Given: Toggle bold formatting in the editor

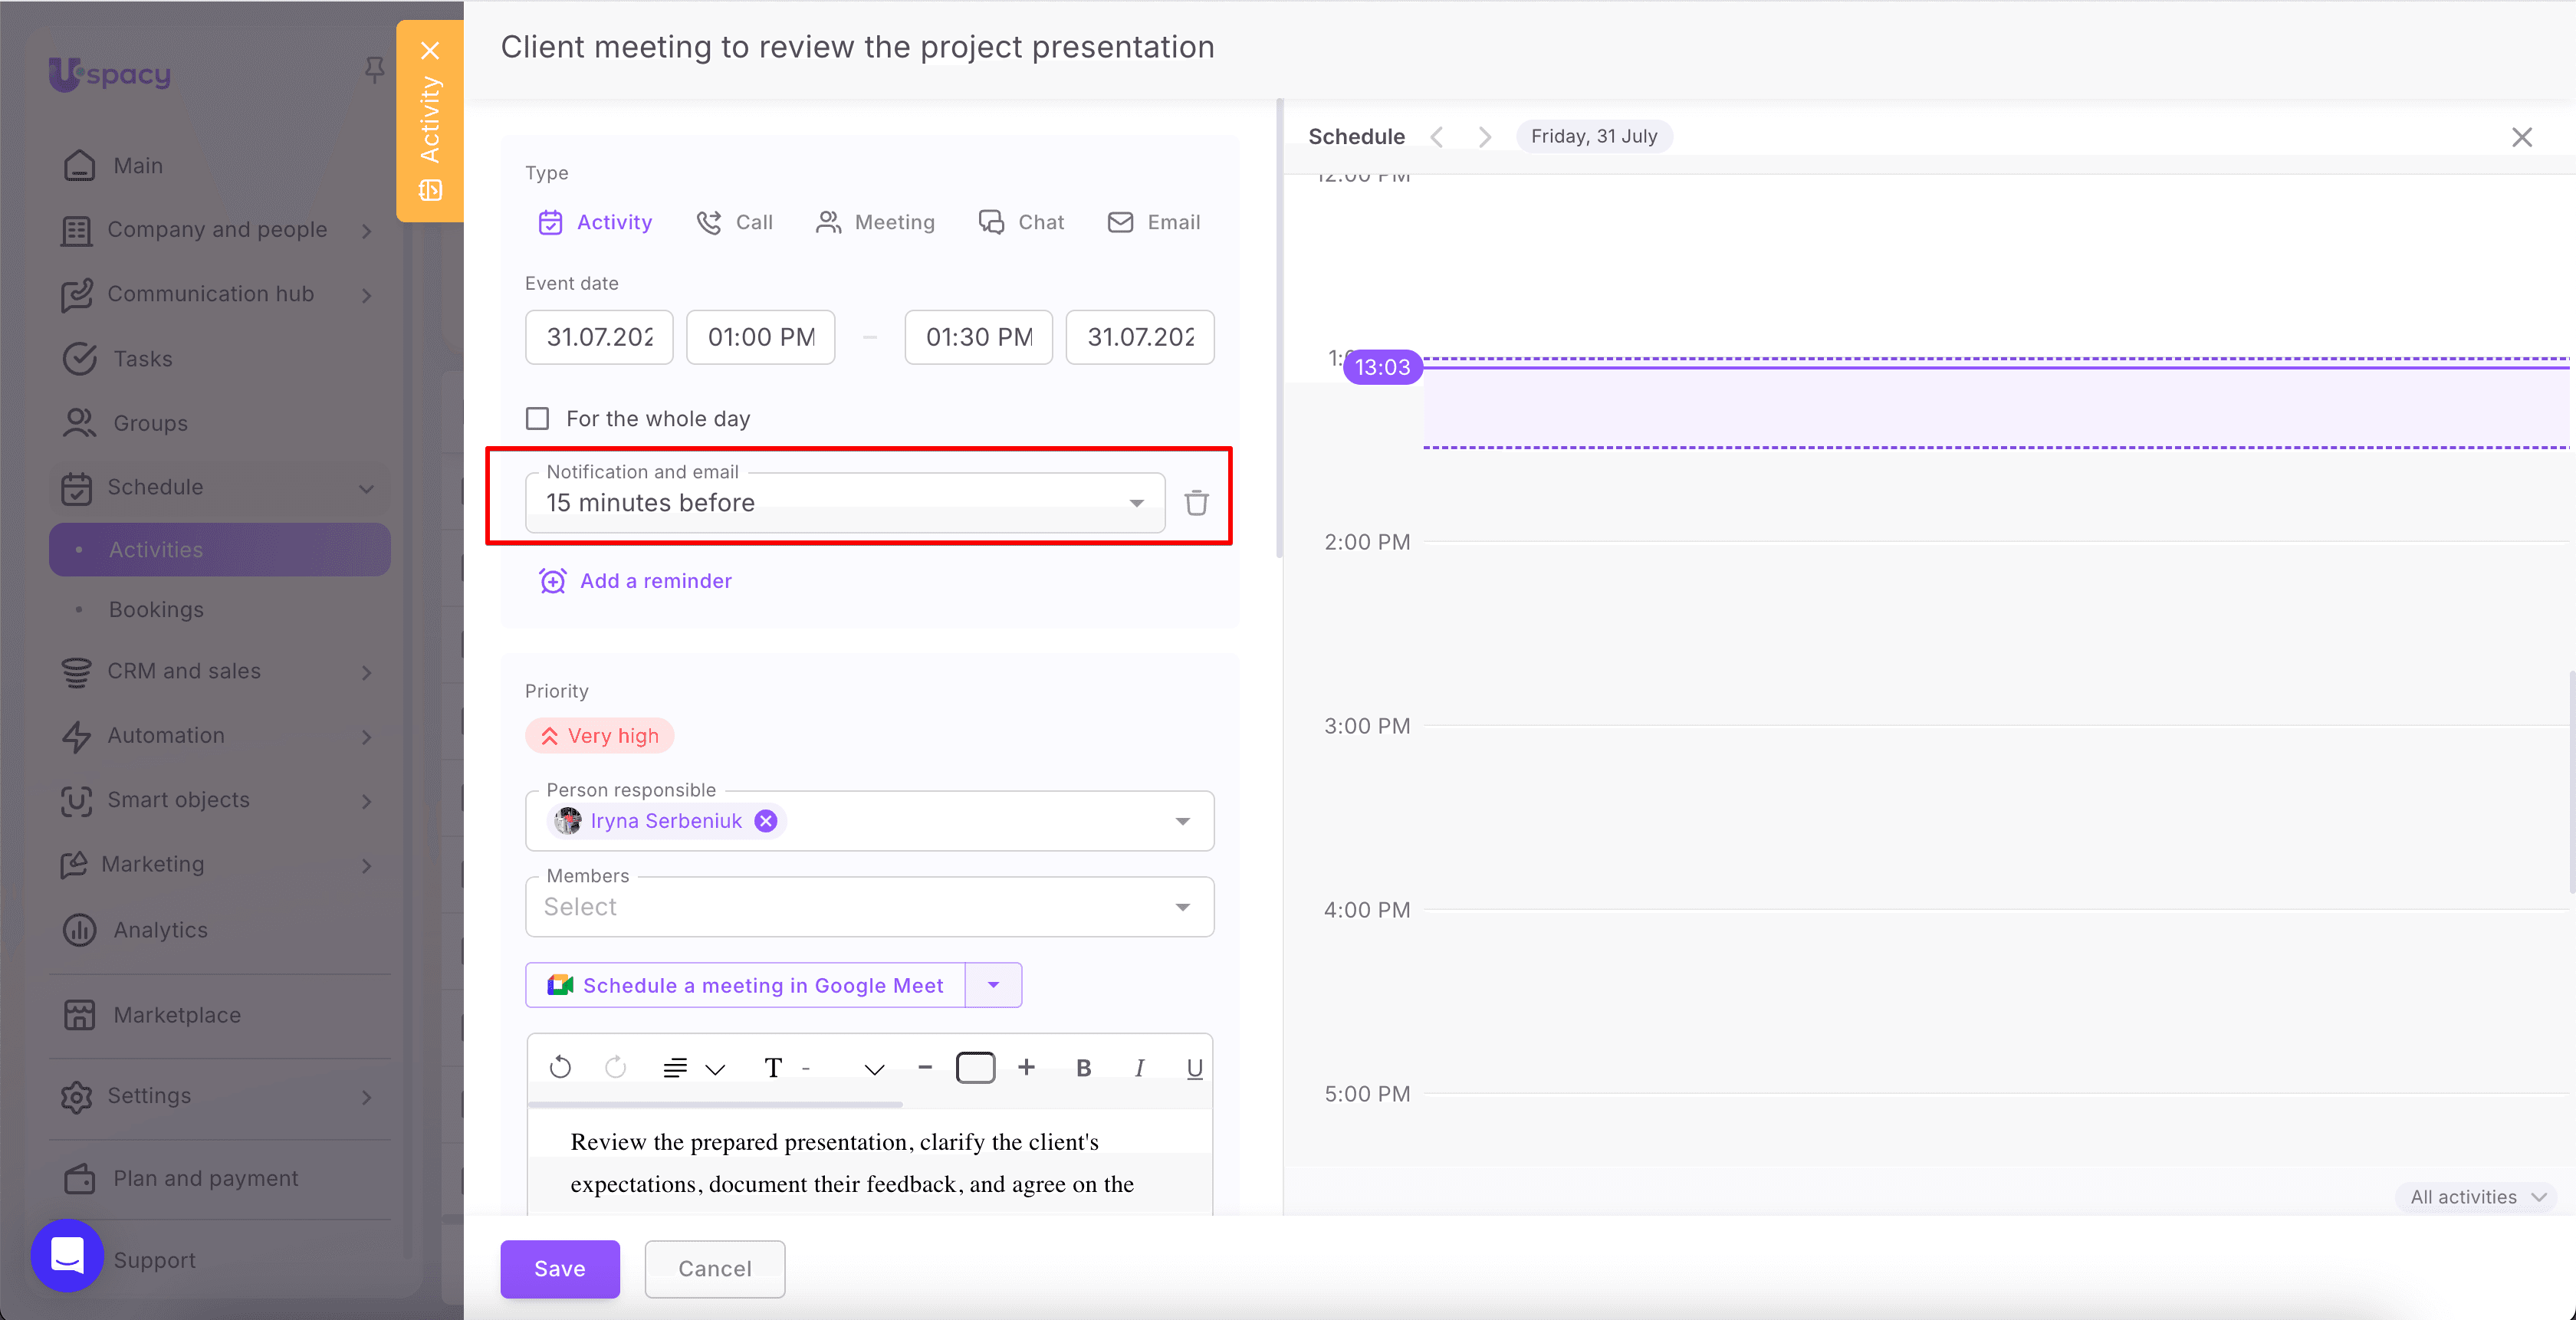Looking at the screenshot, I should tap(1083, 1068).
